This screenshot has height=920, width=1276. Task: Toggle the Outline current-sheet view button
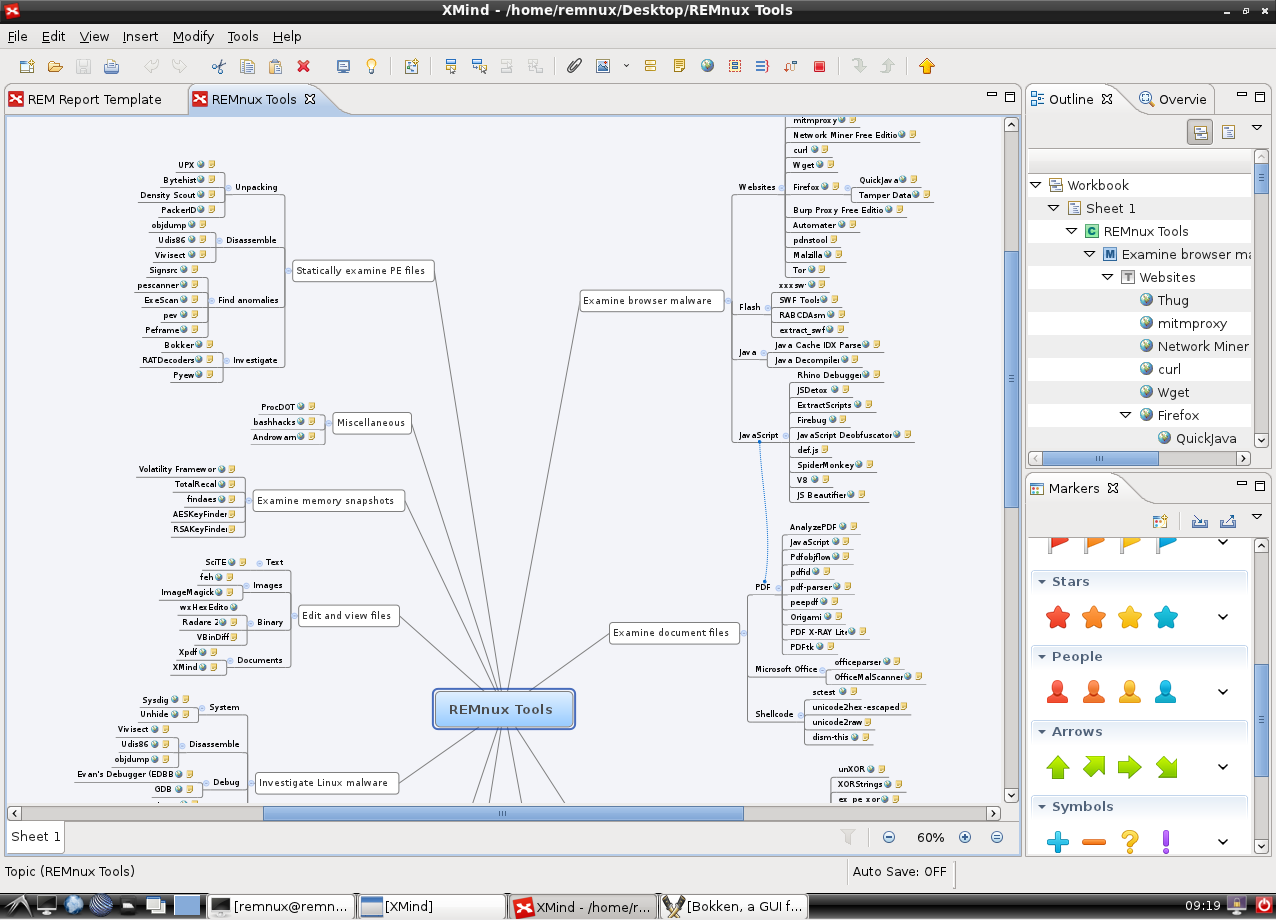coord(1228,132)
